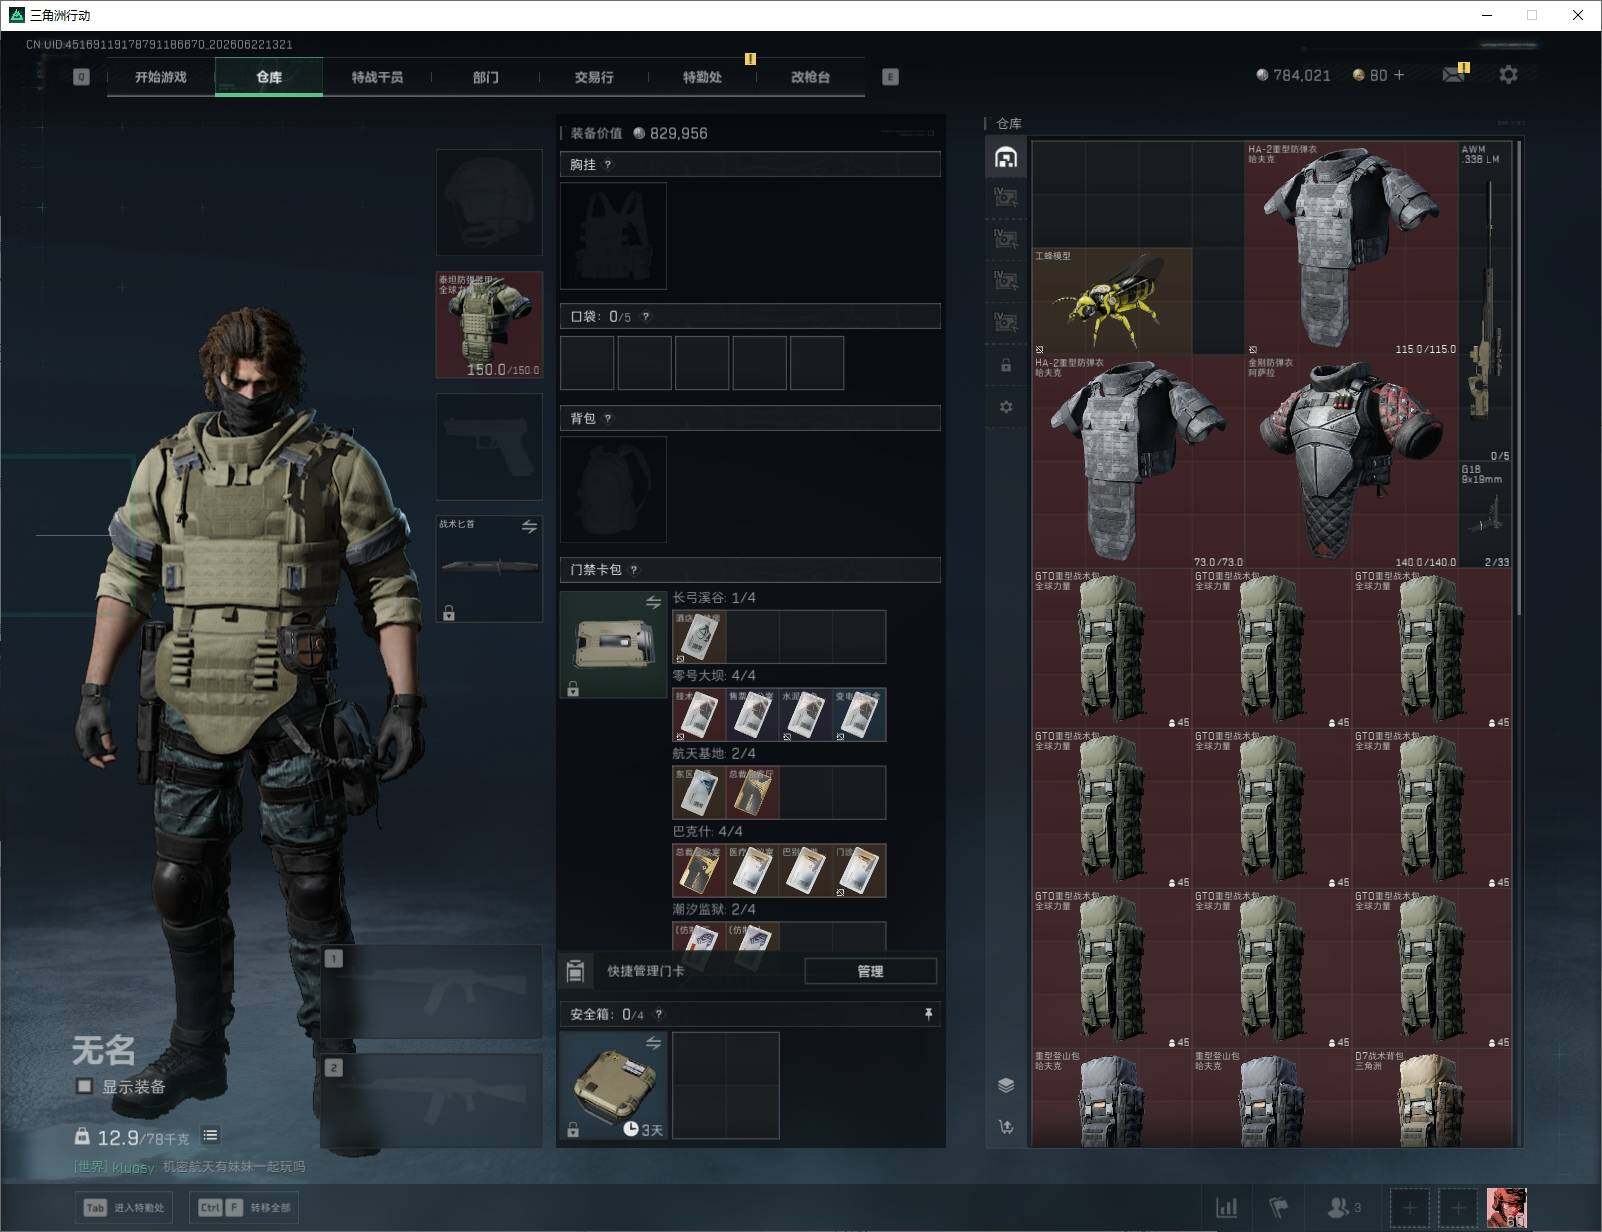This screenshot has height=1232, width=1602.
Task: Click the plus next to 80 currency
Action: point(1399,75)
